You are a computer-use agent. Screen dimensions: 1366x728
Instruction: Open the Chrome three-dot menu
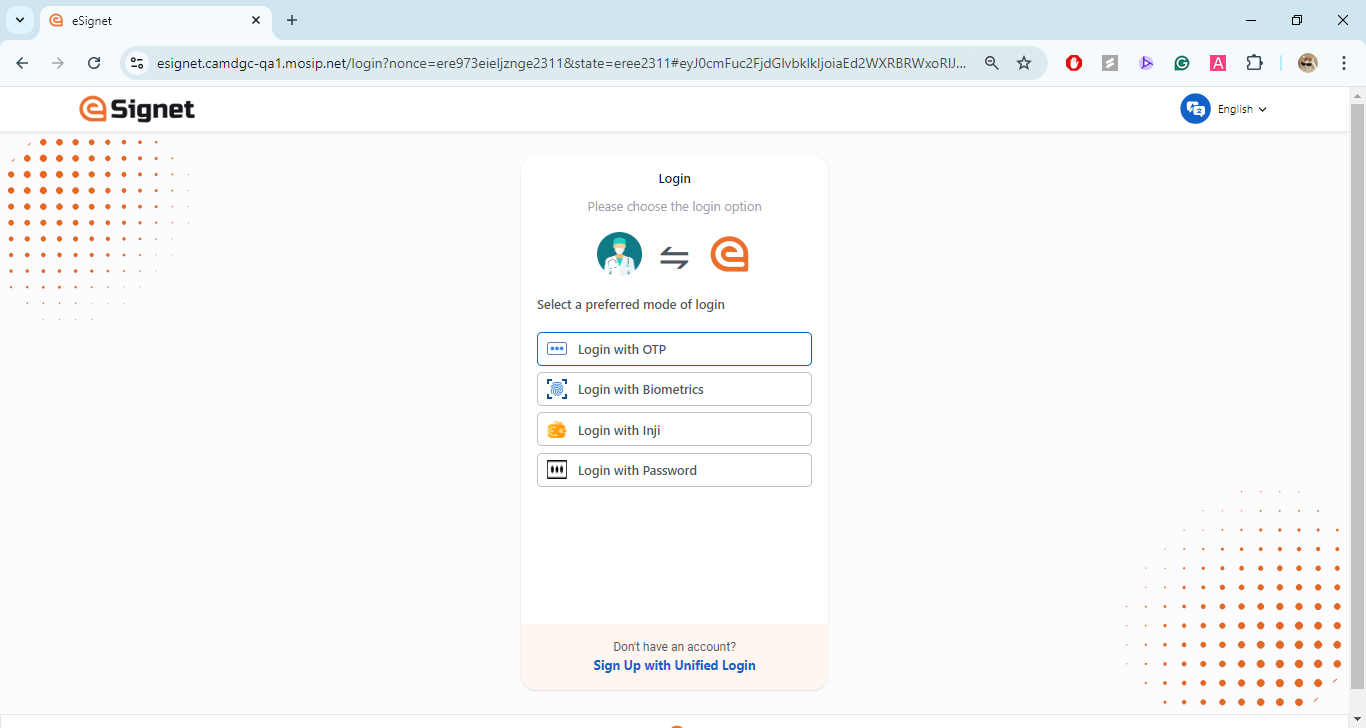pos(1343,63)
